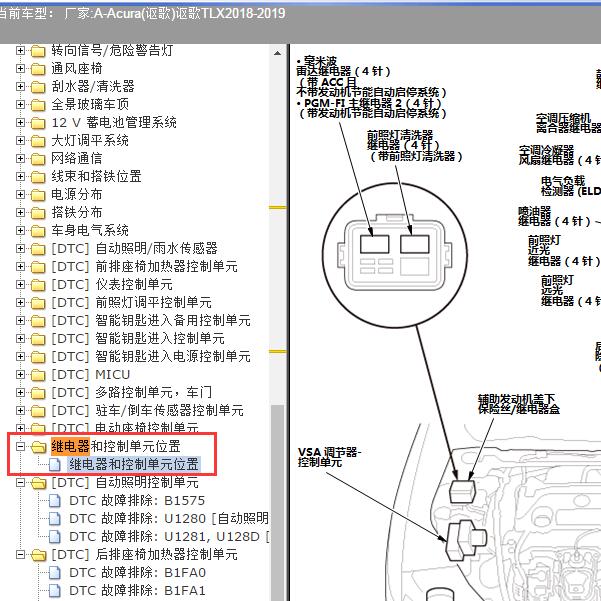Click the 网络通信 folder icon
601x601 pixels.
point(38,159)
